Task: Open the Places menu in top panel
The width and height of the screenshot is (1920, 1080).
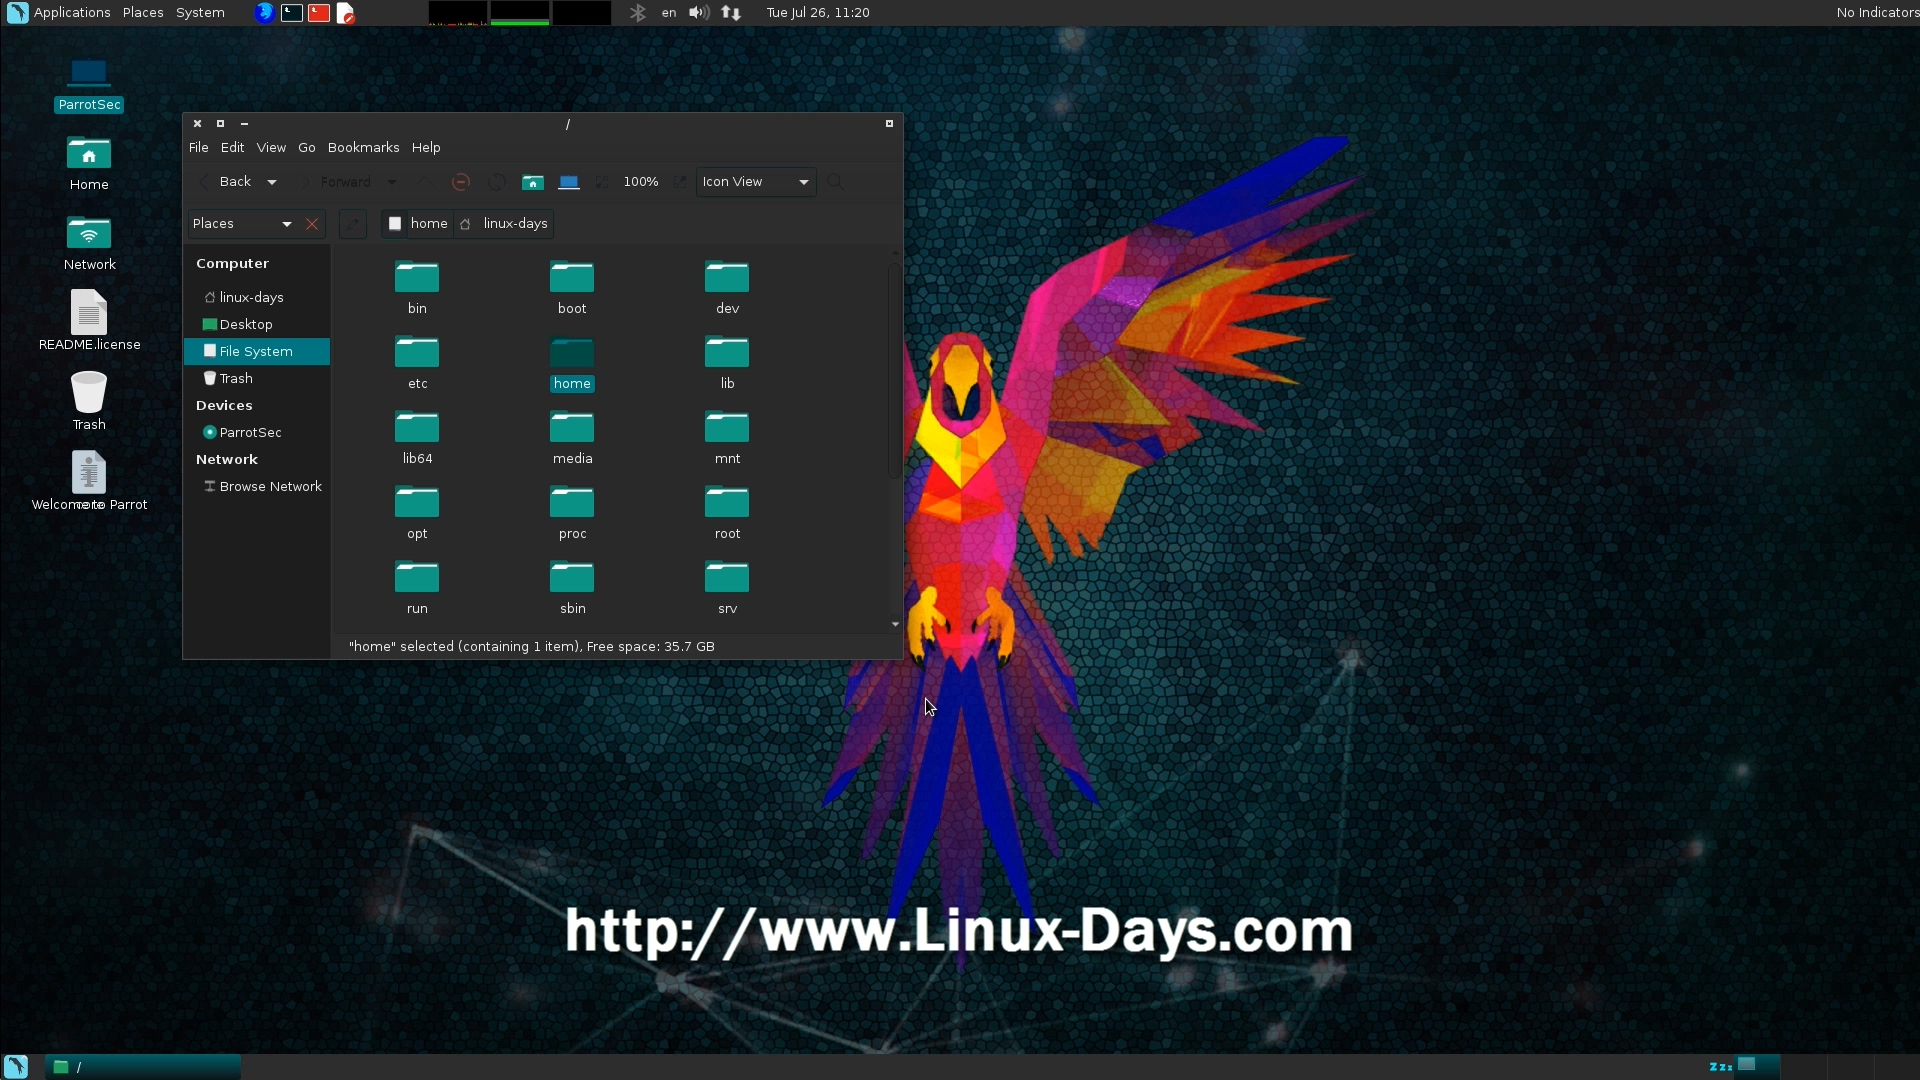Action: [143, 13]
